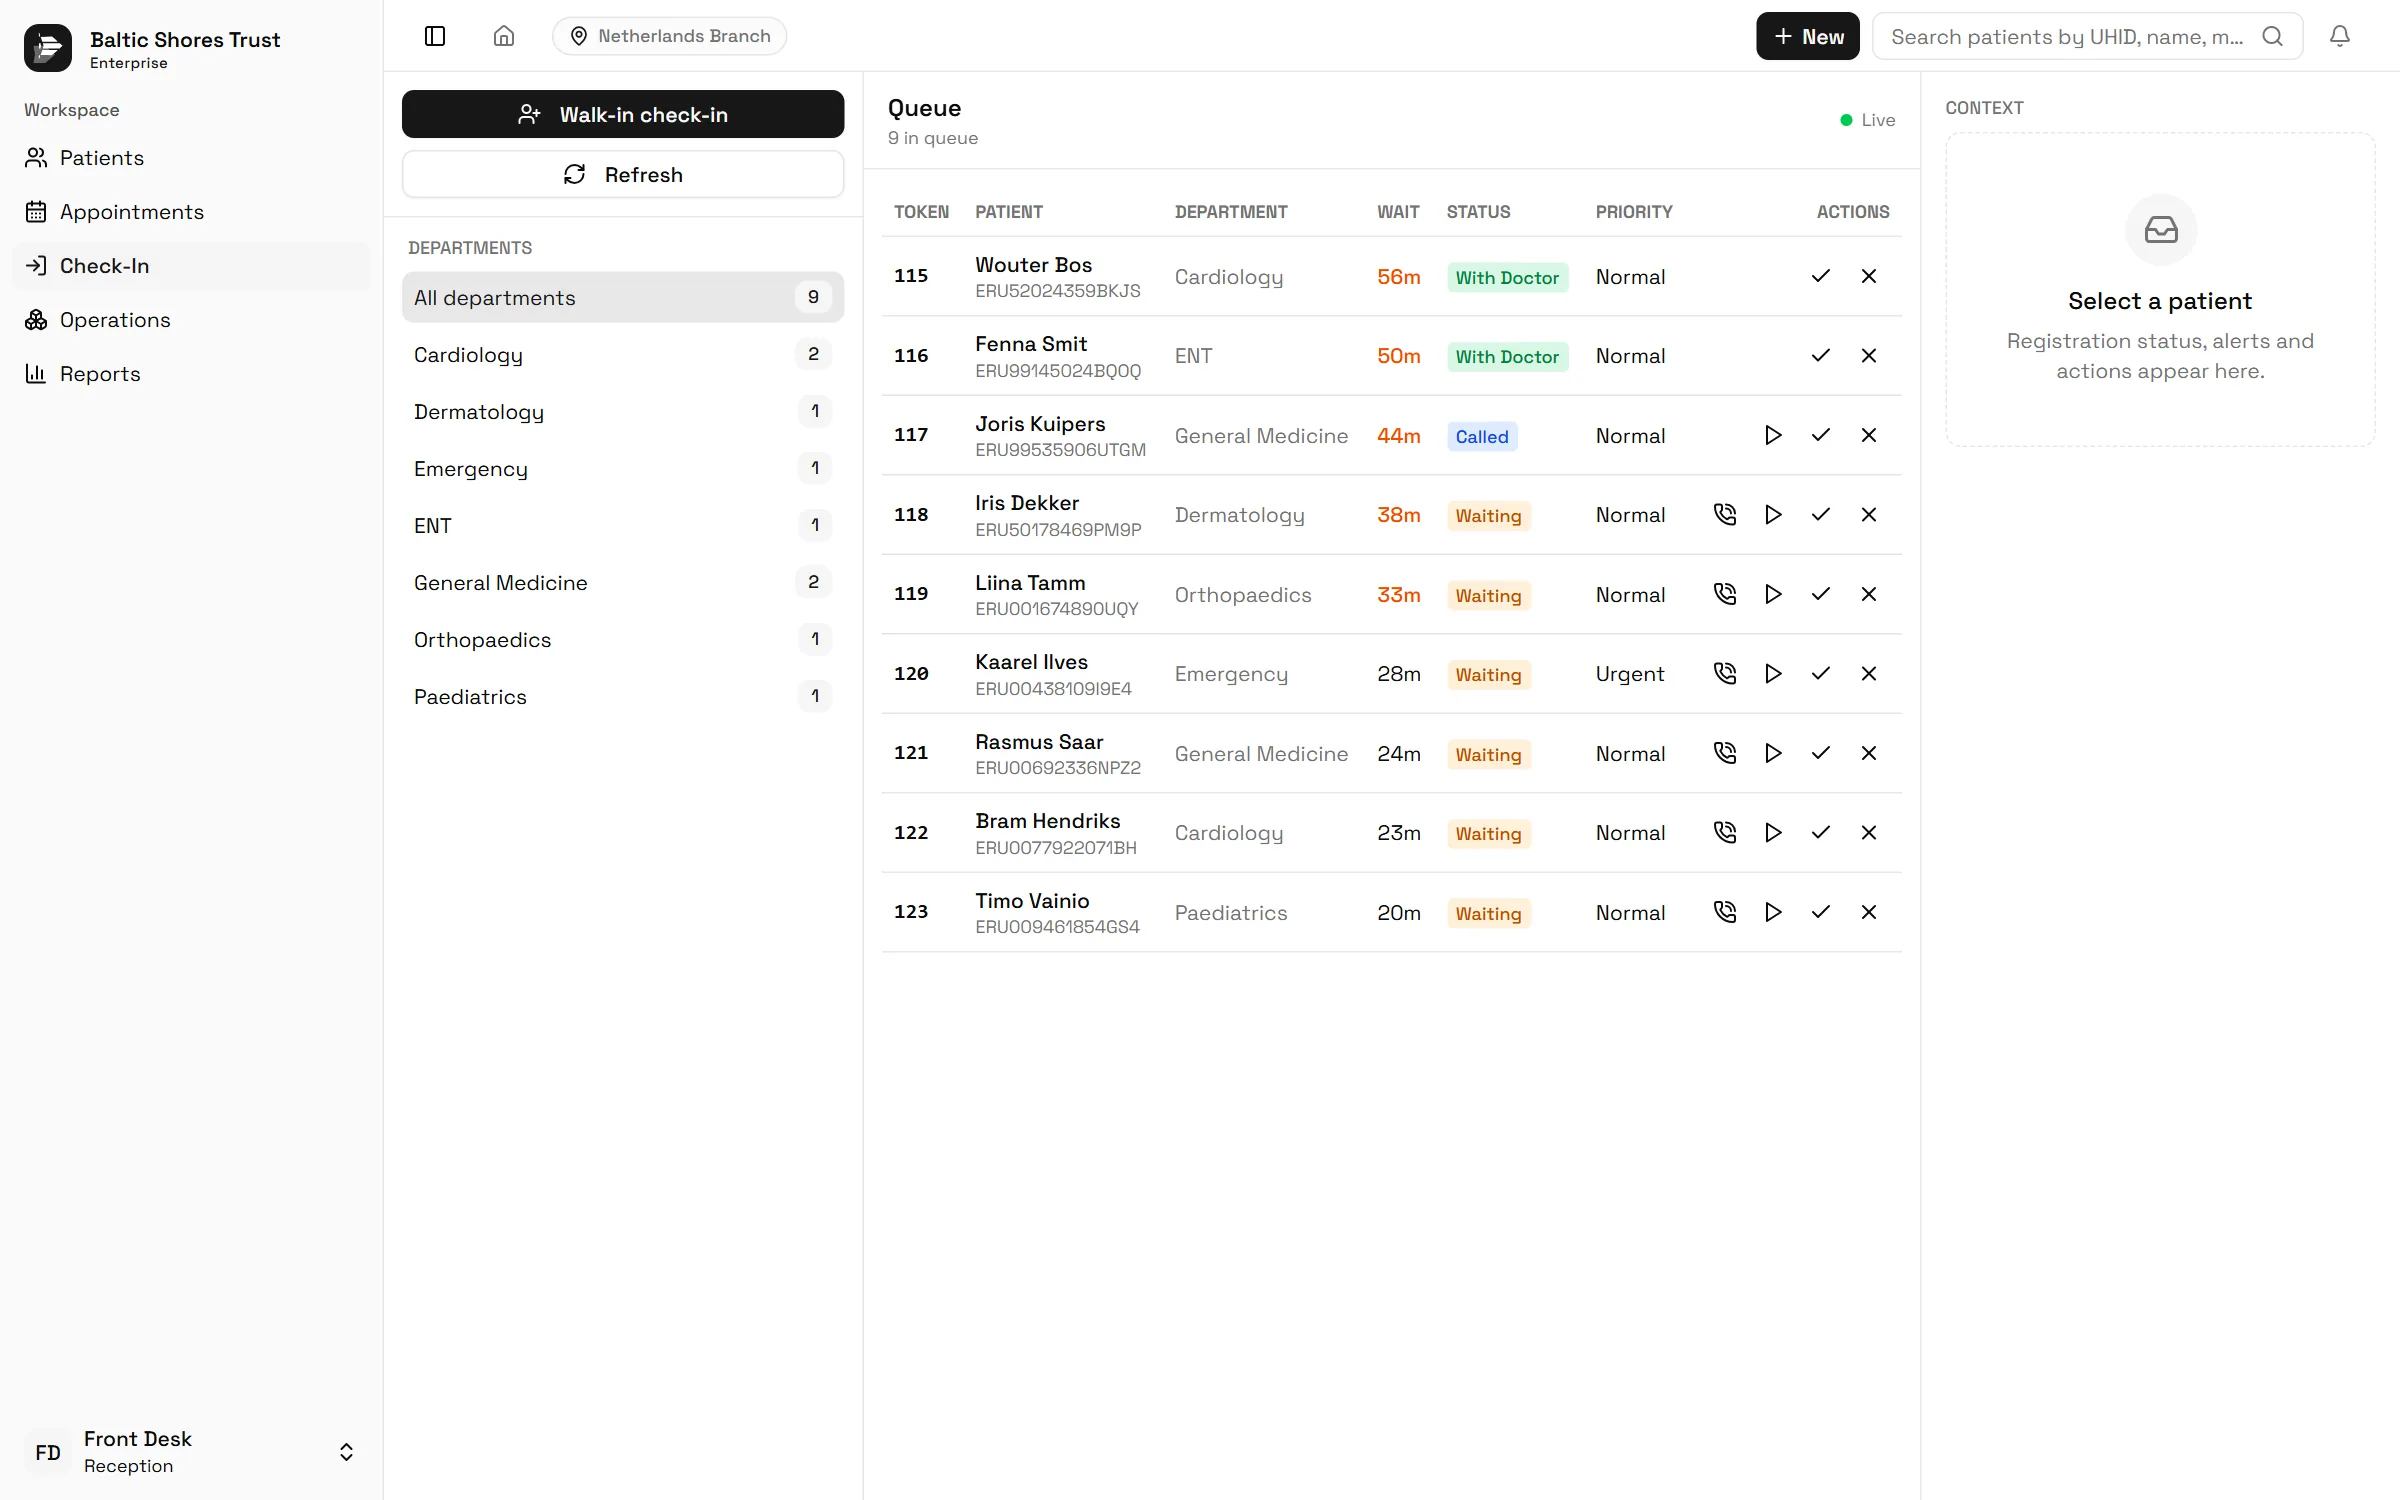This screenshot has height=1500, width=2400.
Task: Refresh the queue list
Action: click(623, 174)
